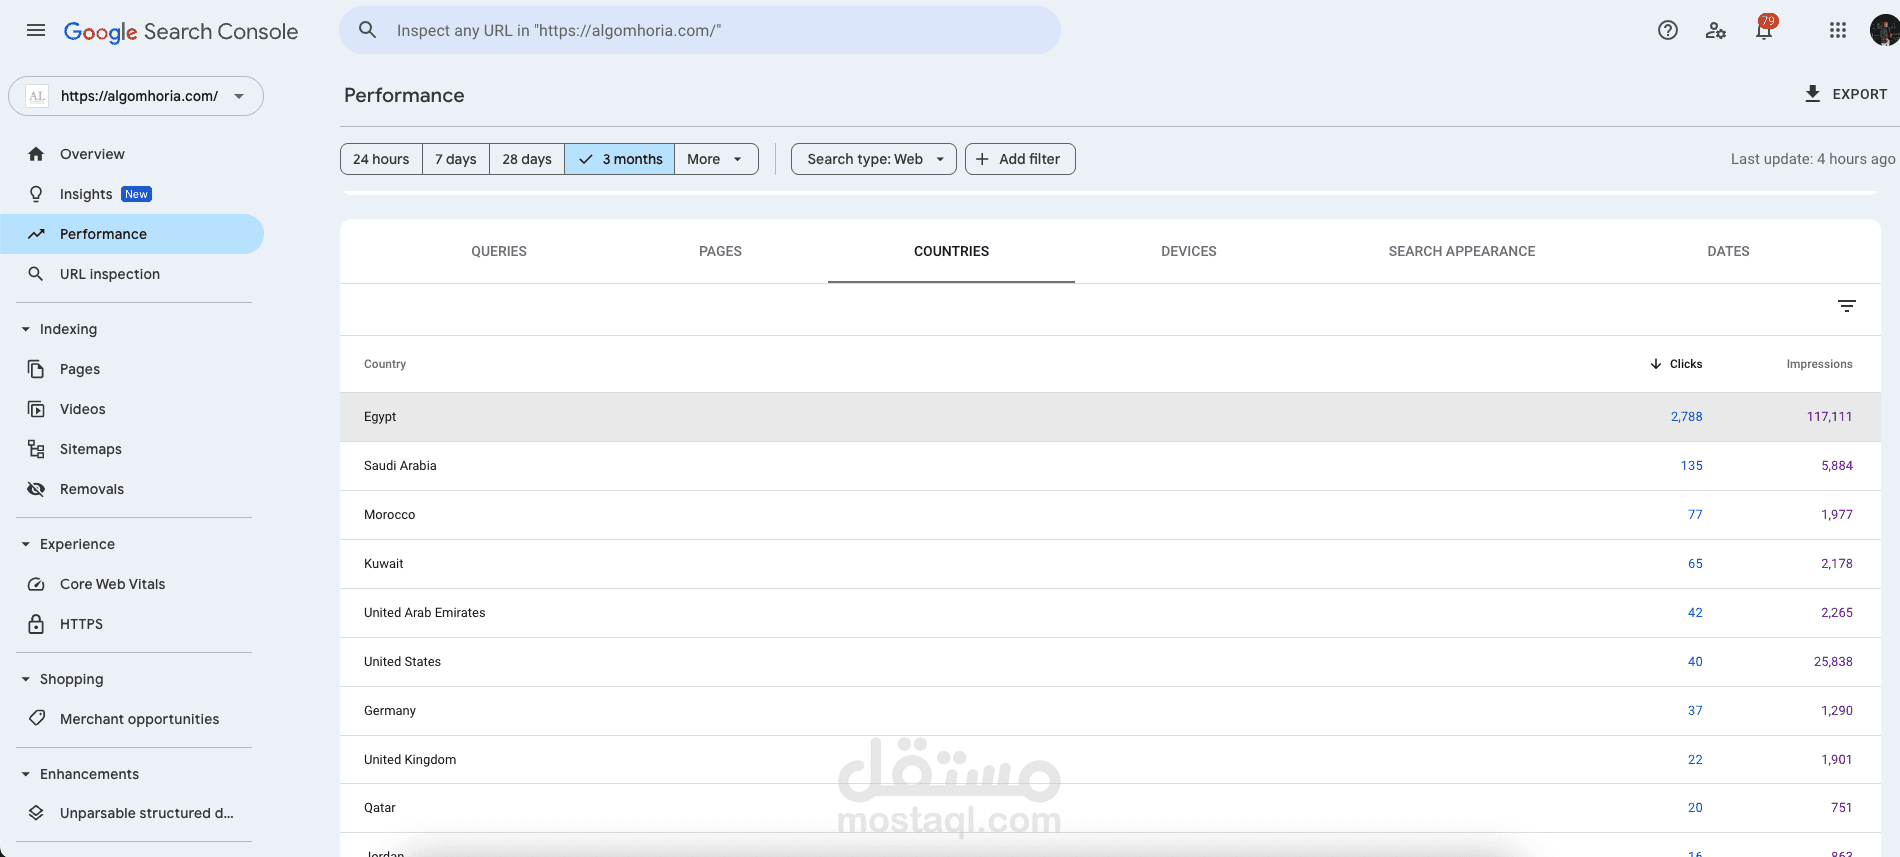Open the Sitemaps page link
The image size is (1900, 857).
click(91, 449)
